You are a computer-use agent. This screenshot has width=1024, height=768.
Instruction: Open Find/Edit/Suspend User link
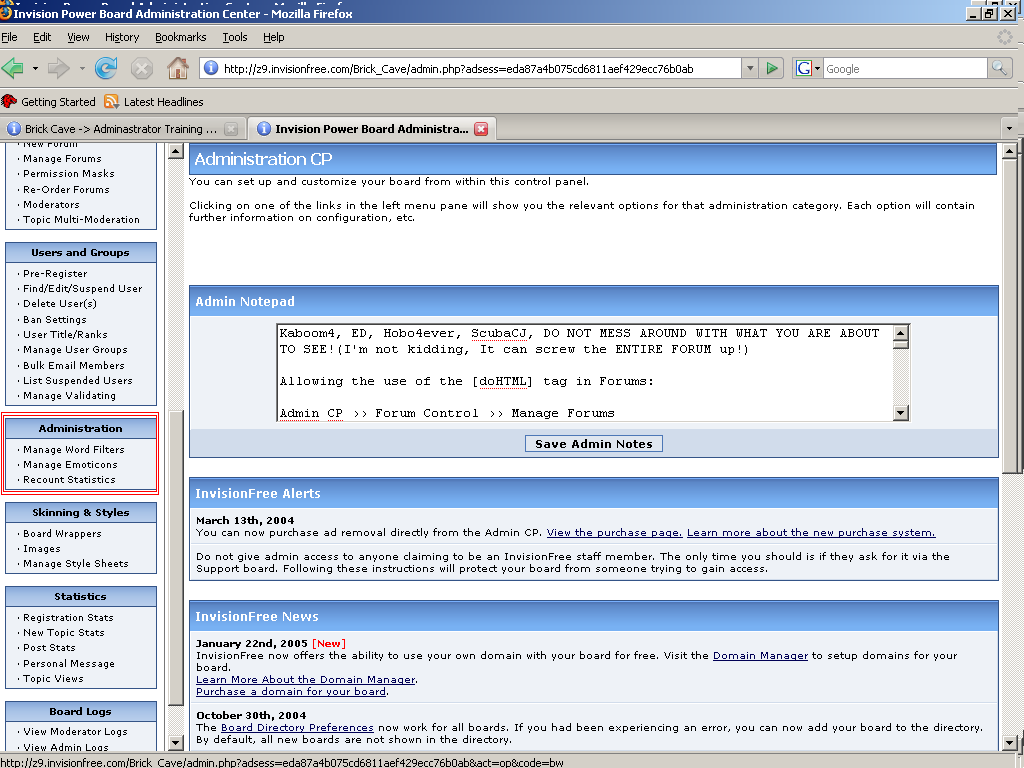click(x=82, y=289)
